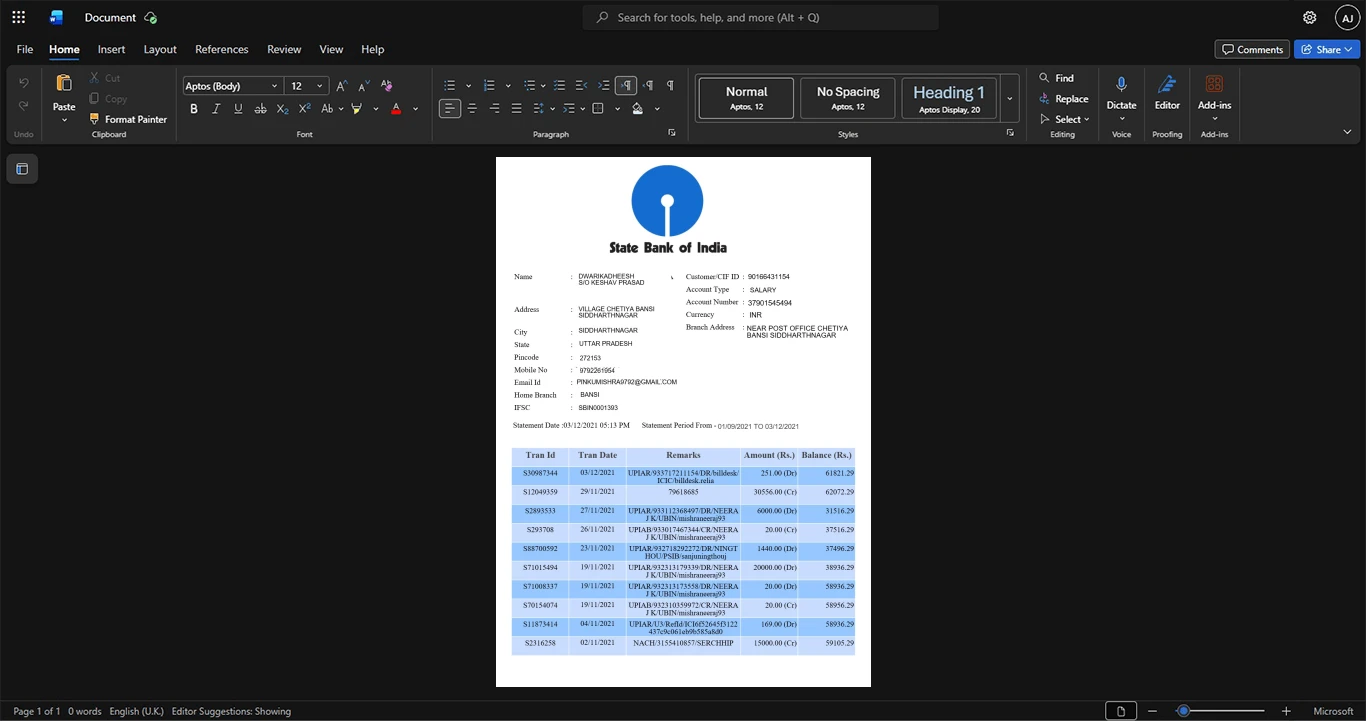This screenshot has width=1366, height=721.
Task: Expand numbered list style dropdown
Action: (x=508, y=86)
